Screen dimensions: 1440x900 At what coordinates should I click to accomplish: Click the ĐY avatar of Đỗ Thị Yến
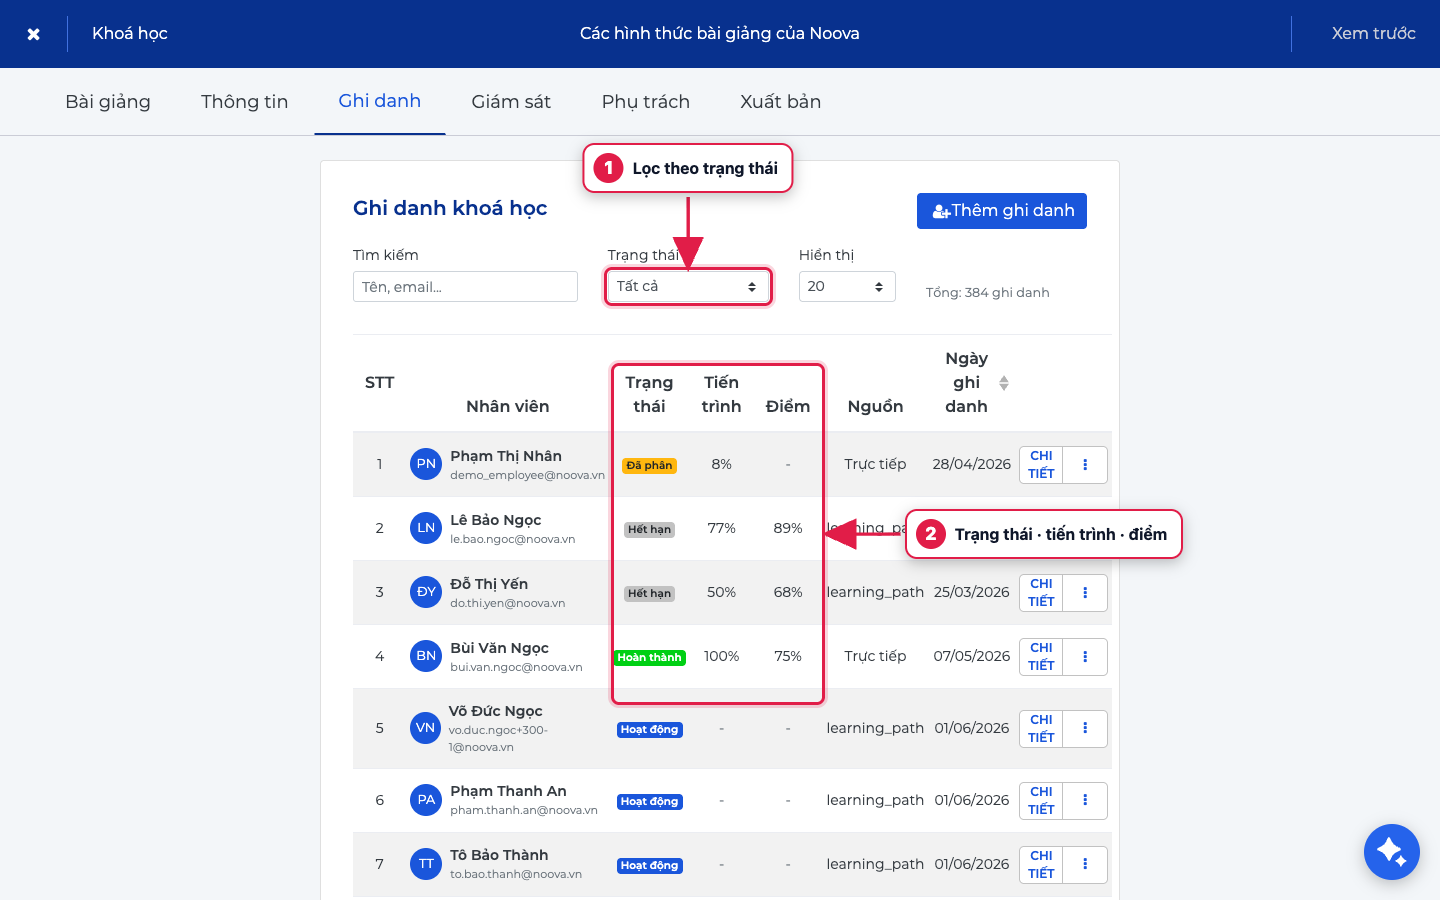pyautogui.click(x=426, y=592)
